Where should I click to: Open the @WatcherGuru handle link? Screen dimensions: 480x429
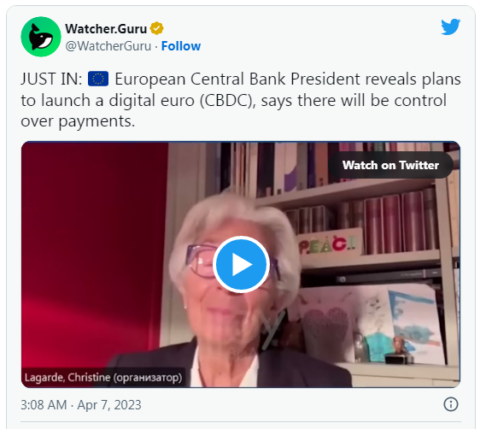(108, 46)
